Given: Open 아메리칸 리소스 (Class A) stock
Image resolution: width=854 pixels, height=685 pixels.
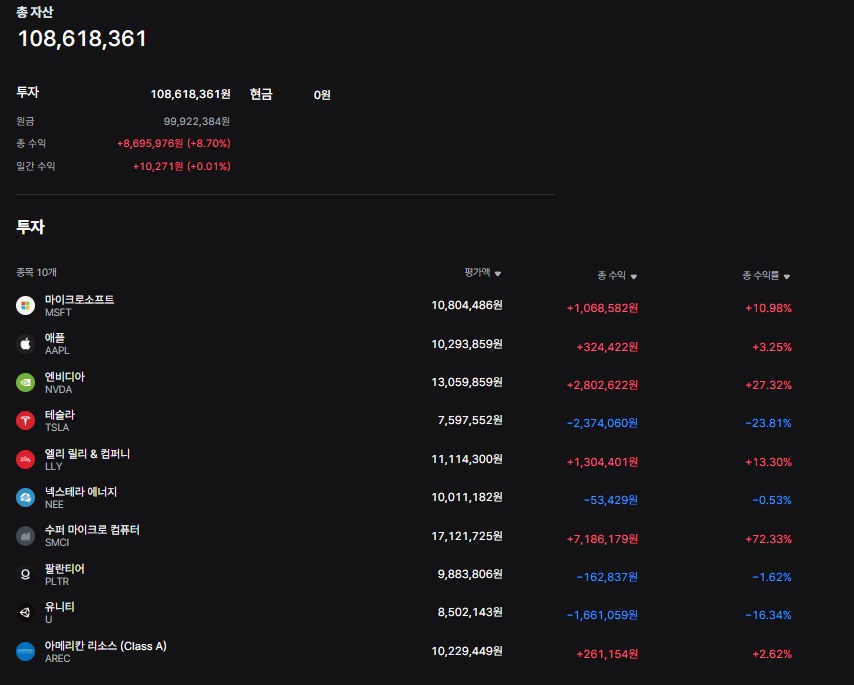Looking at the screenshot, I should pyautogui.click(x=106, y=646).
